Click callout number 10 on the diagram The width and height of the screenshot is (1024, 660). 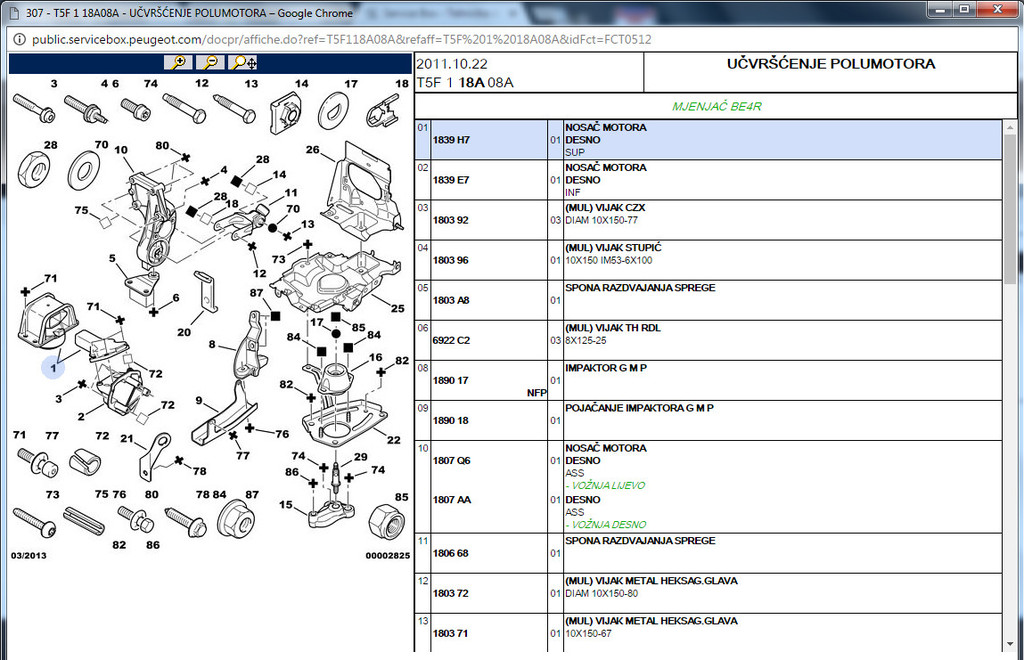[121, 150]
